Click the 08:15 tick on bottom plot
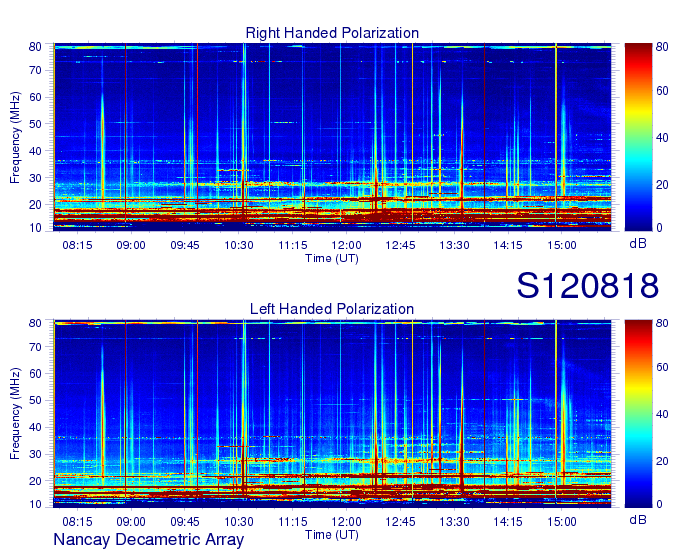This screenshot has height=552, width=680. tap(77, 522)
